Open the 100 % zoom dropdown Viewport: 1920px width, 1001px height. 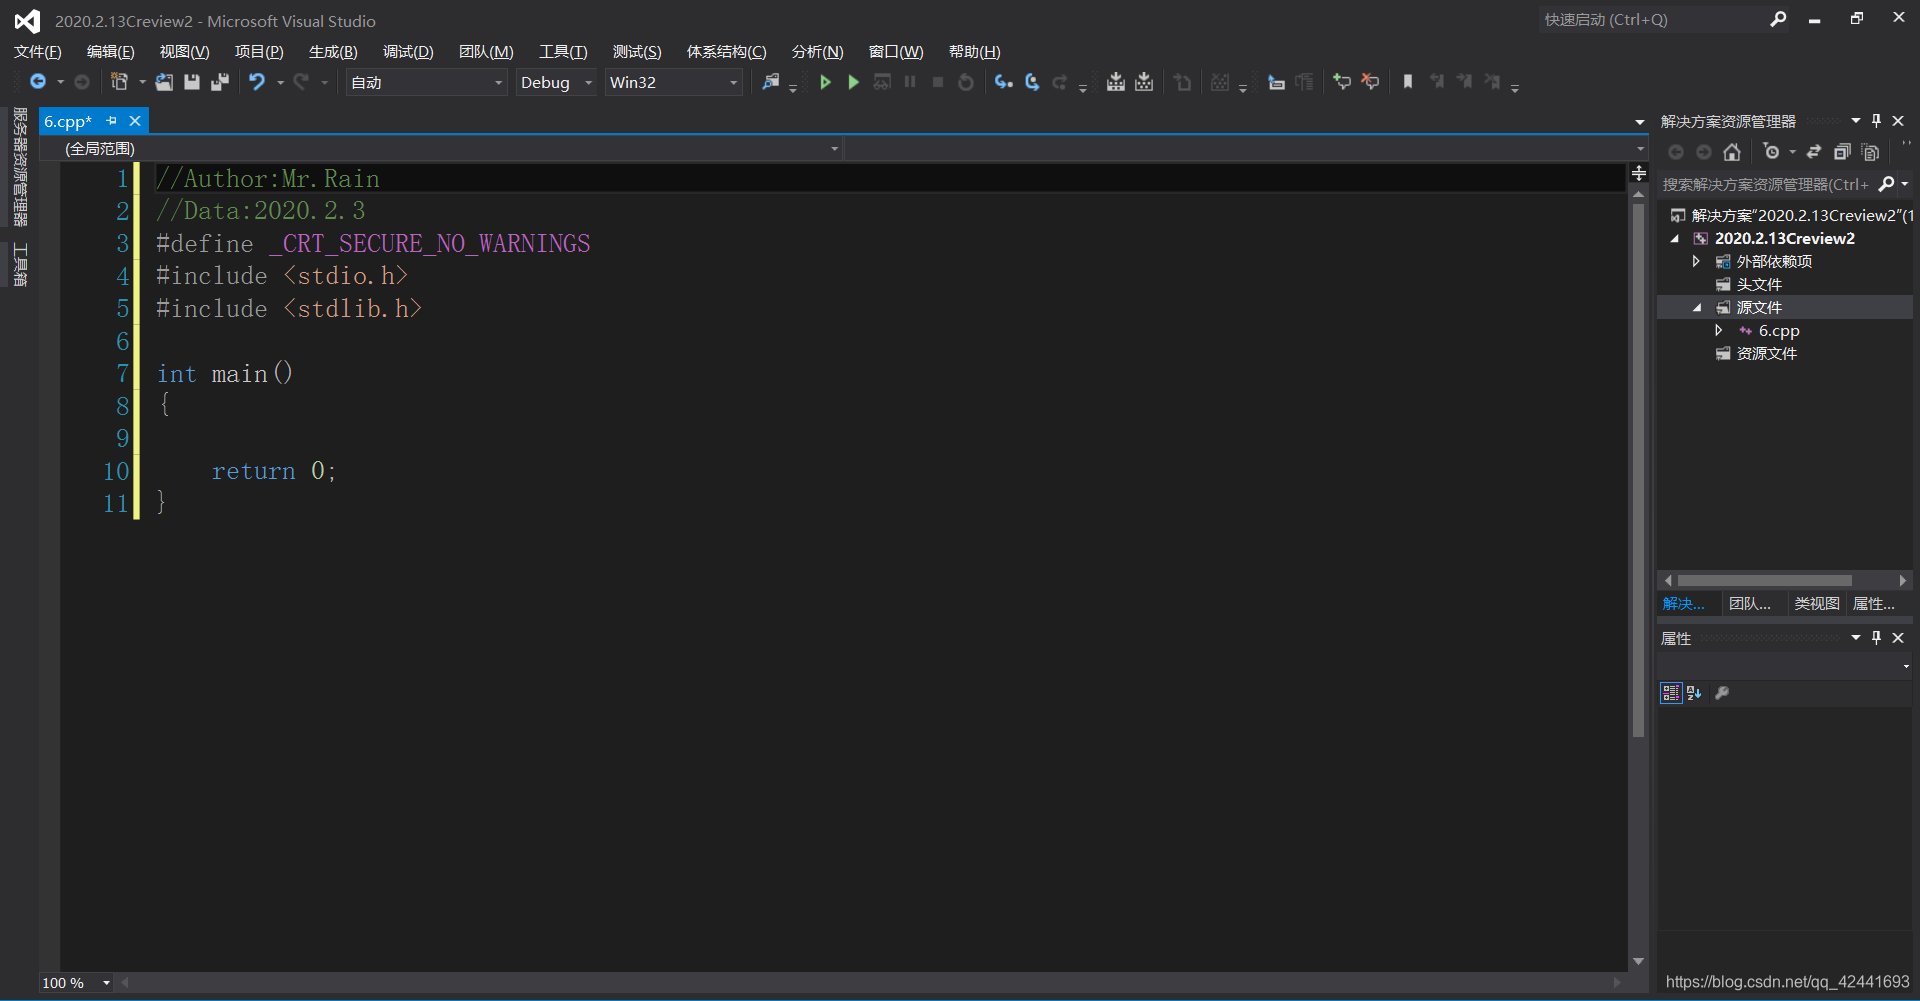[x=76, y=983]
